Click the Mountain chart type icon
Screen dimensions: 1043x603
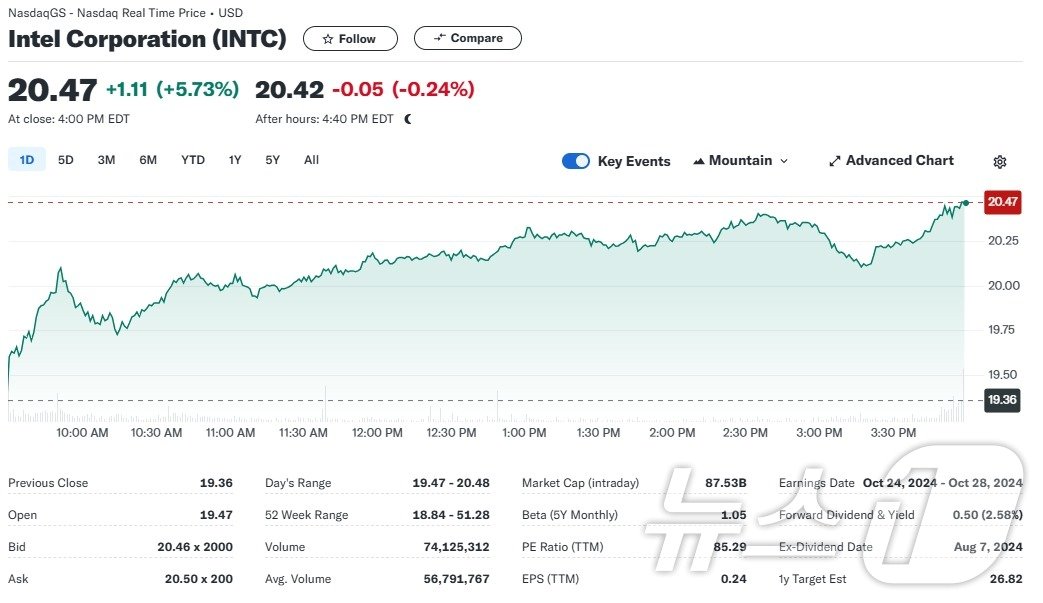(699, 161)
